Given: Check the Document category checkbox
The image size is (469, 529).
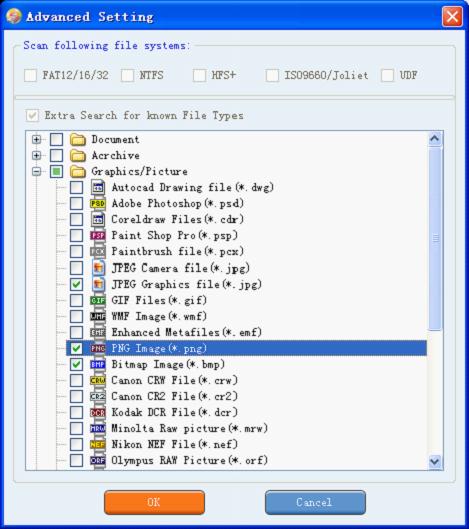Looking at the screenshot, I should point(56,139).
